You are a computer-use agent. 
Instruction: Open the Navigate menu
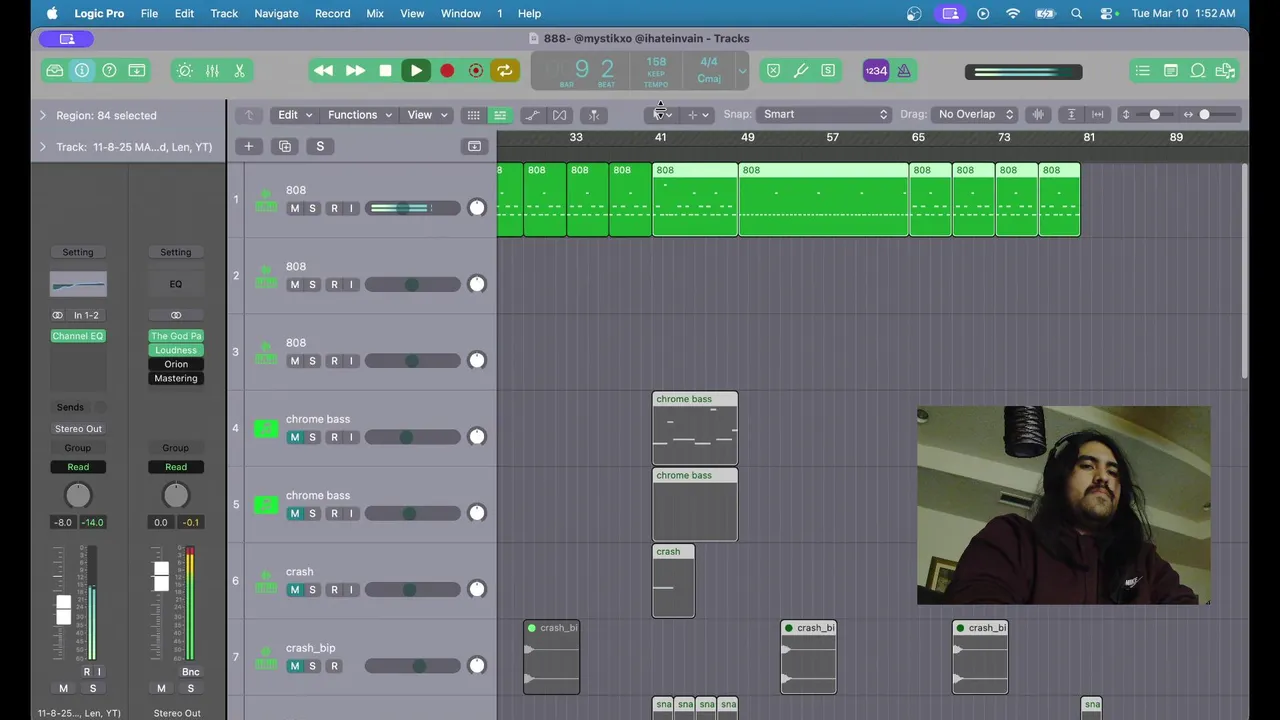[276, 13]
